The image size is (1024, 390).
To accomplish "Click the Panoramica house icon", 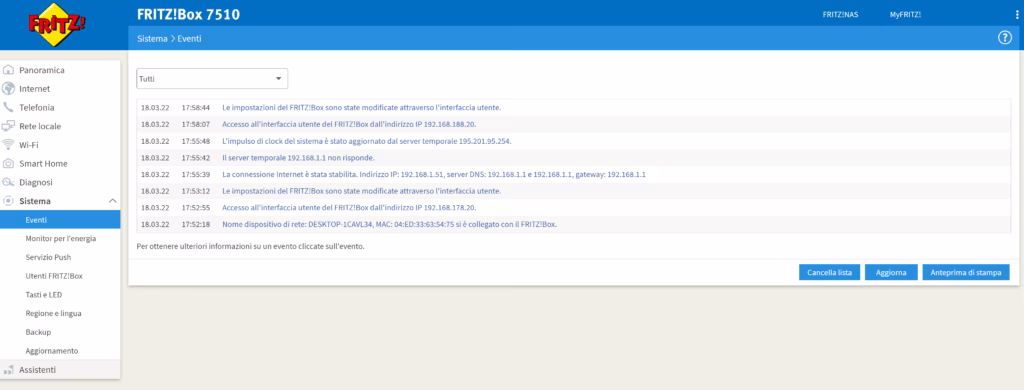I will click(x=8, y=70).
